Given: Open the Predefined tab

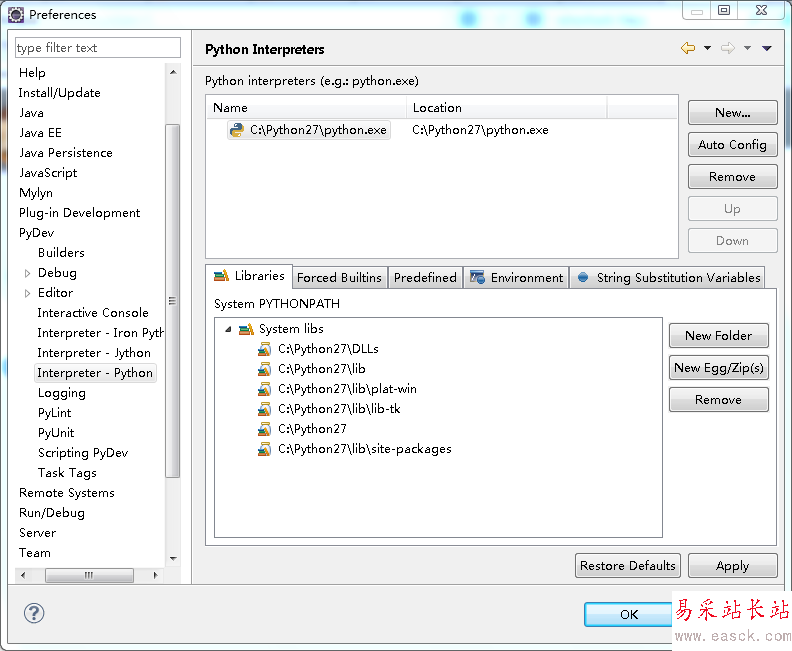Looking at the screenshot, I should pyautogui.click(x=425, y=278).
